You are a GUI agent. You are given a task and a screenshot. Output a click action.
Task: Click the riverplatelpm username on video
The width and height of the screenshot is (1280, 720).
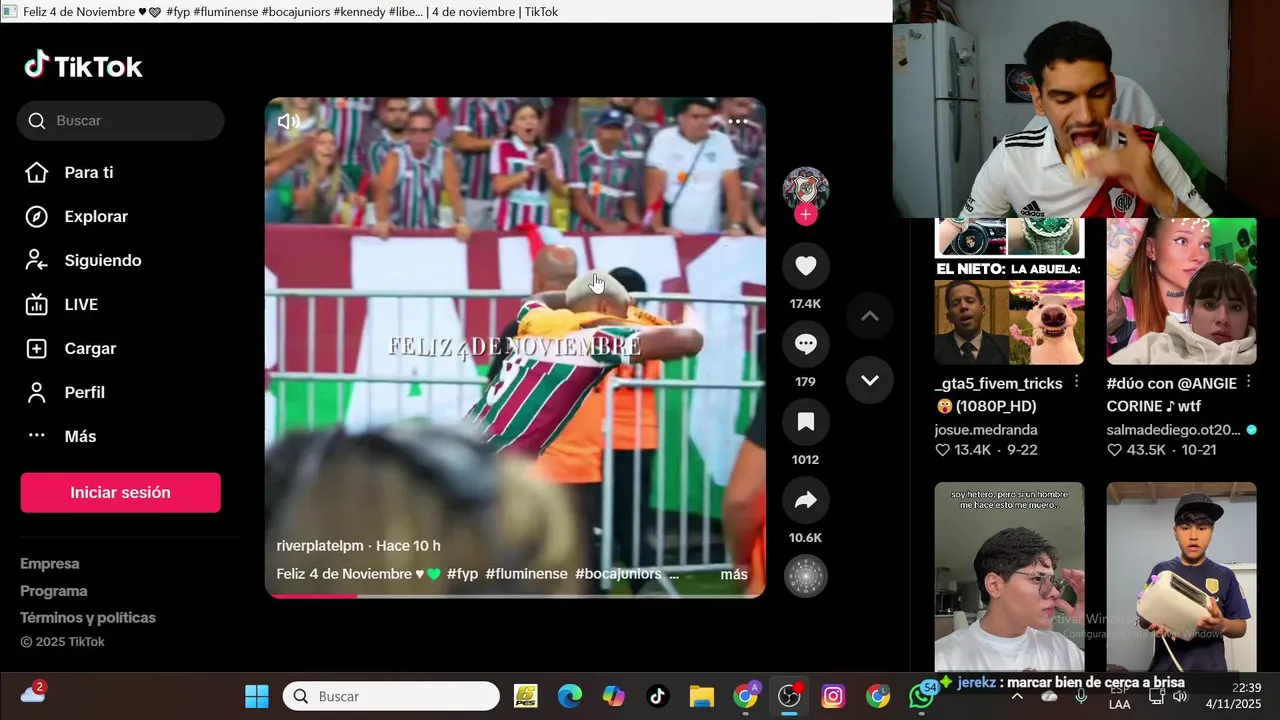320,545
